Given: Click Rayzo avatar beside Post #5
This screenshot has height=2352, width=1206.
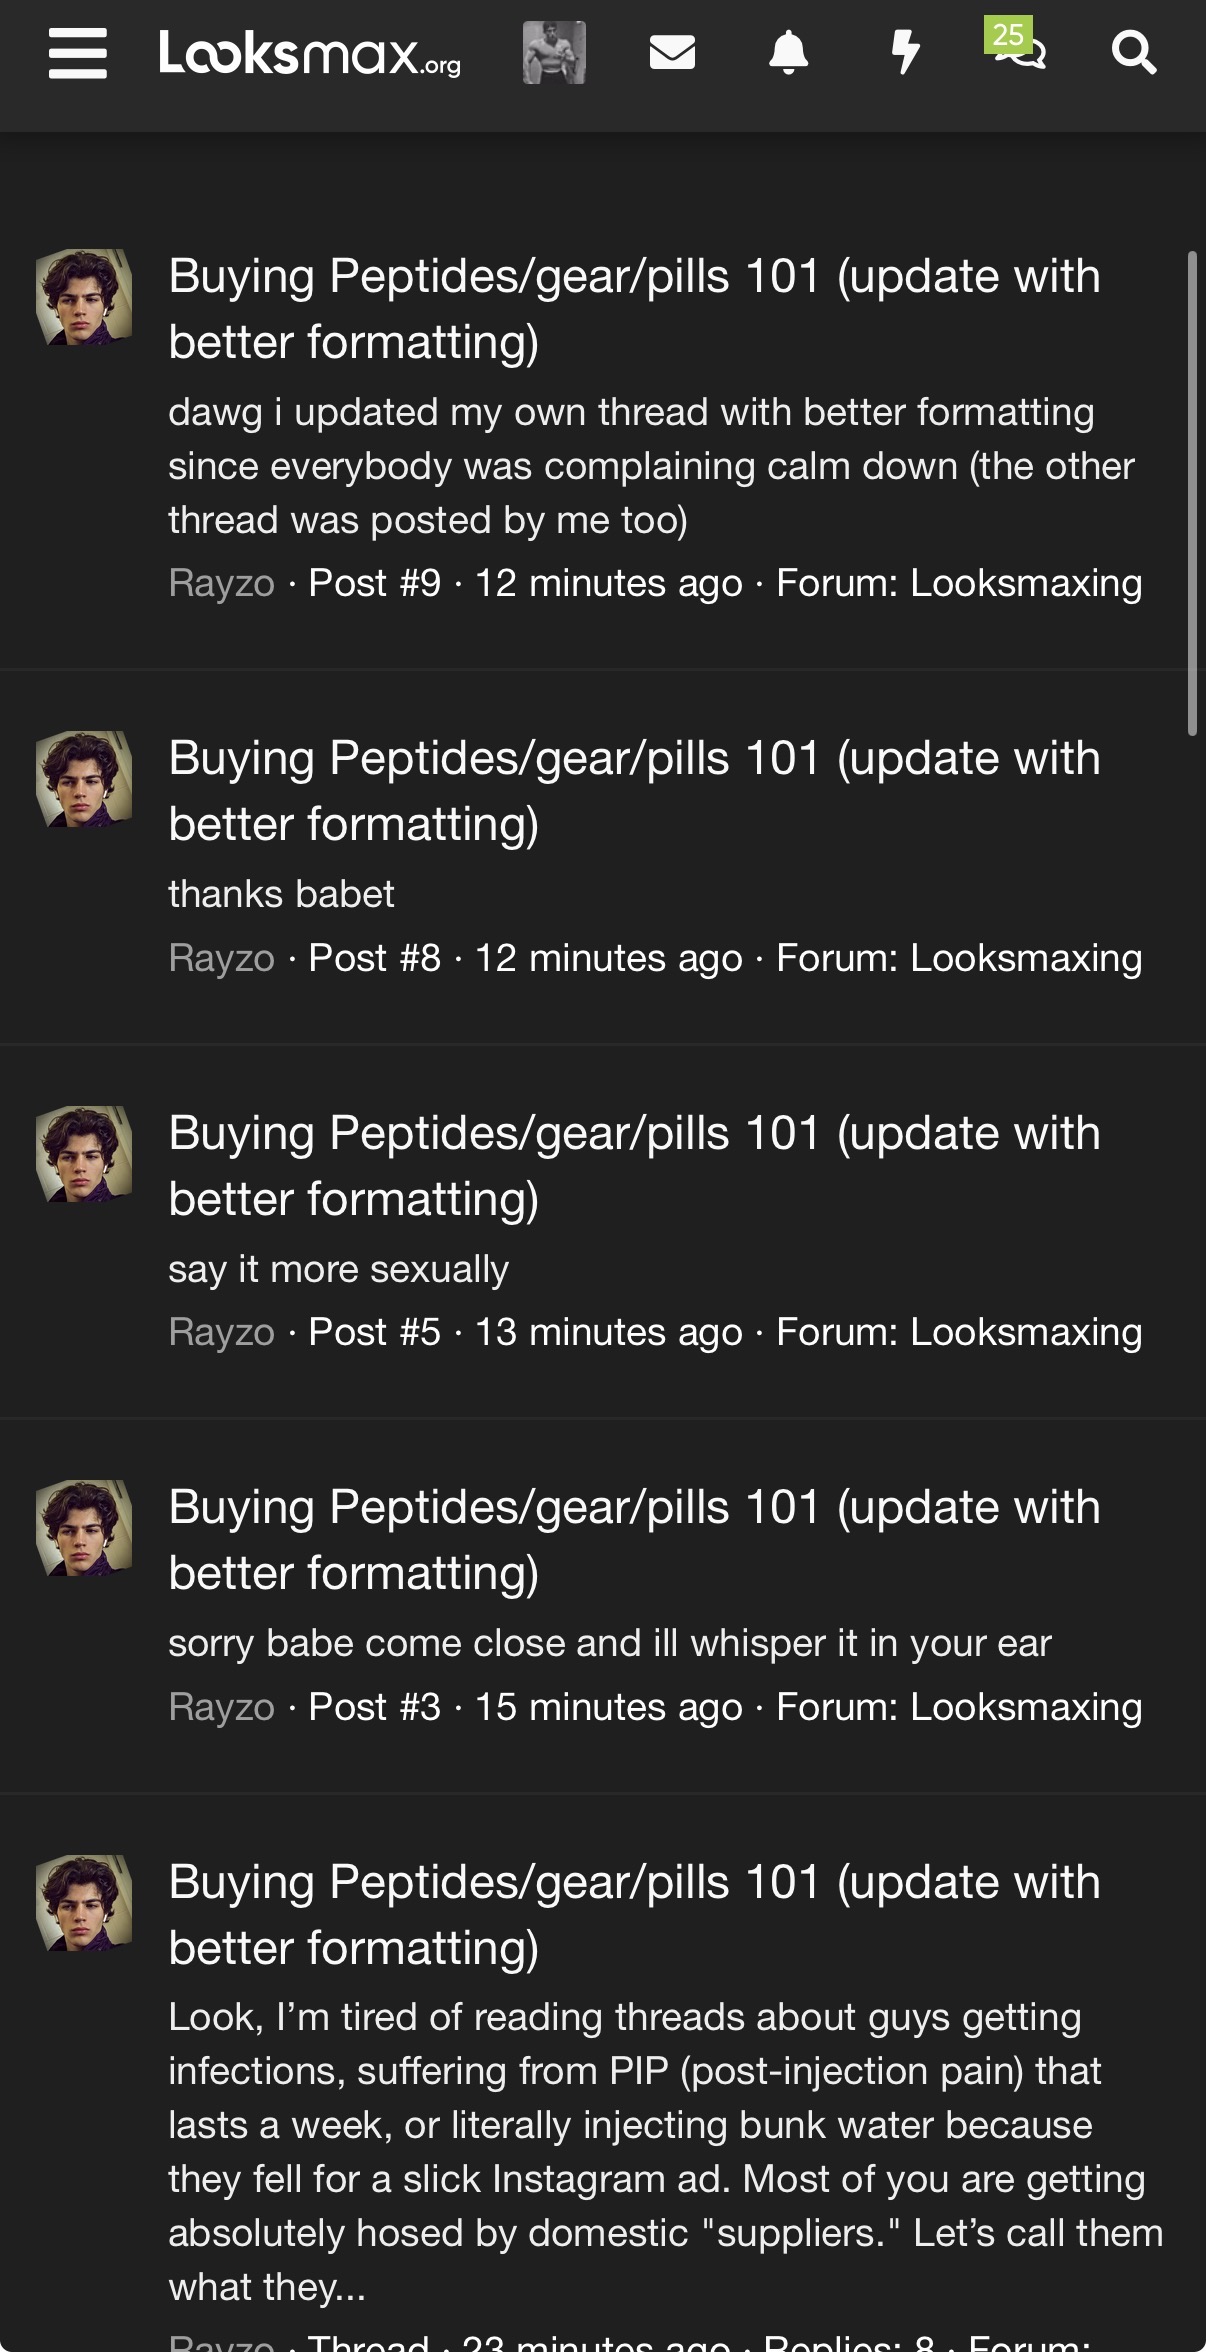Looking at the screenshot, I should (84, 1154).
